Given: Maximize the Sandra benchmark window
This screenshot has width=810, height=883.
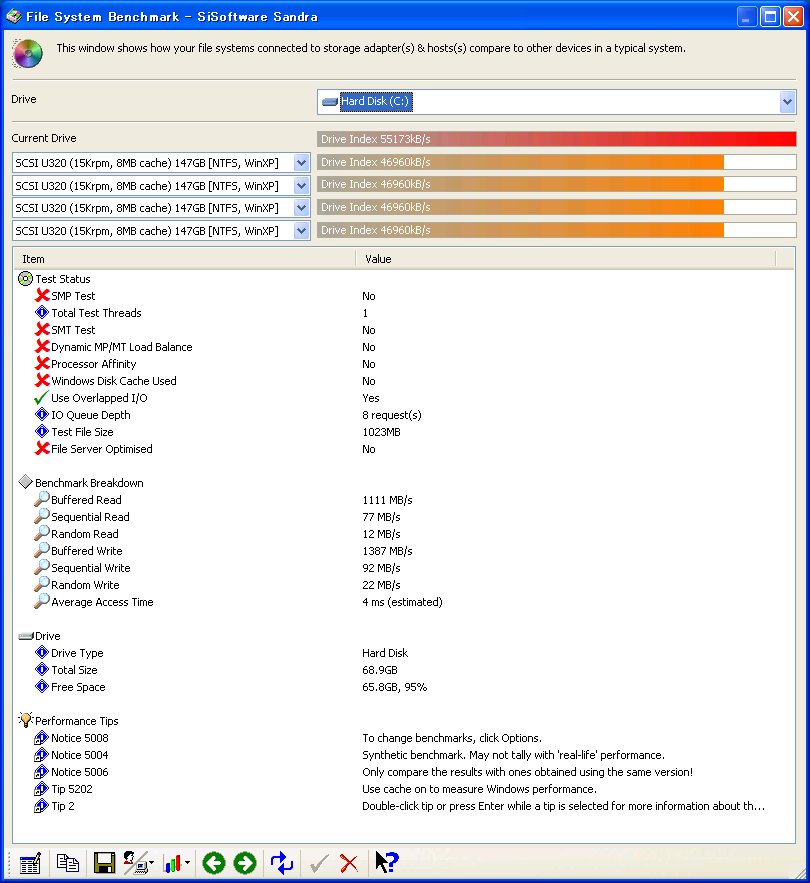Looking at the screenshot, I should pyautogui.click(x=770, y=16).
